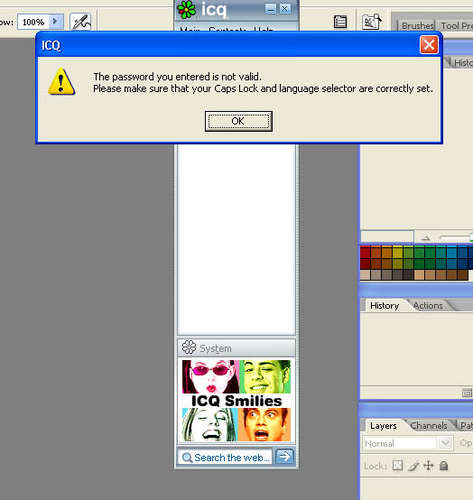
Task: Select the History tab beside Actions
Action: 384,306
